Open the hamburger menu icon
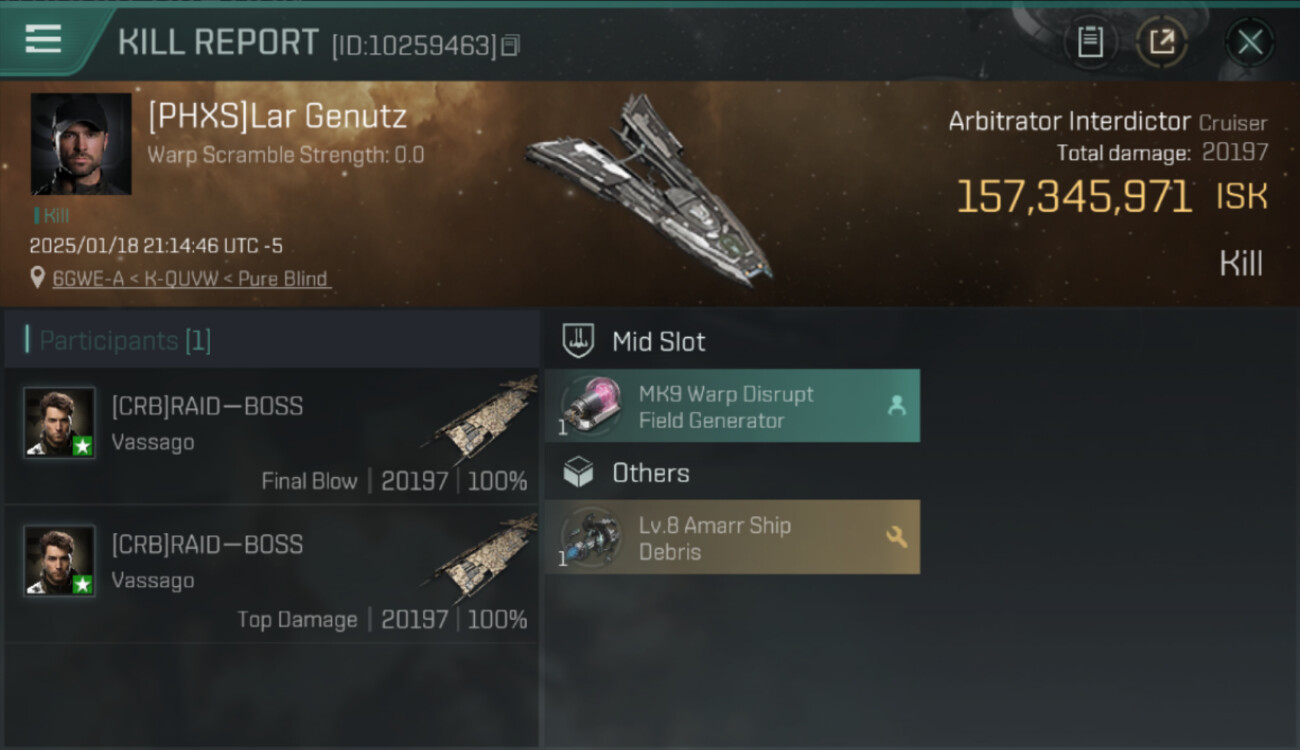 43,39
